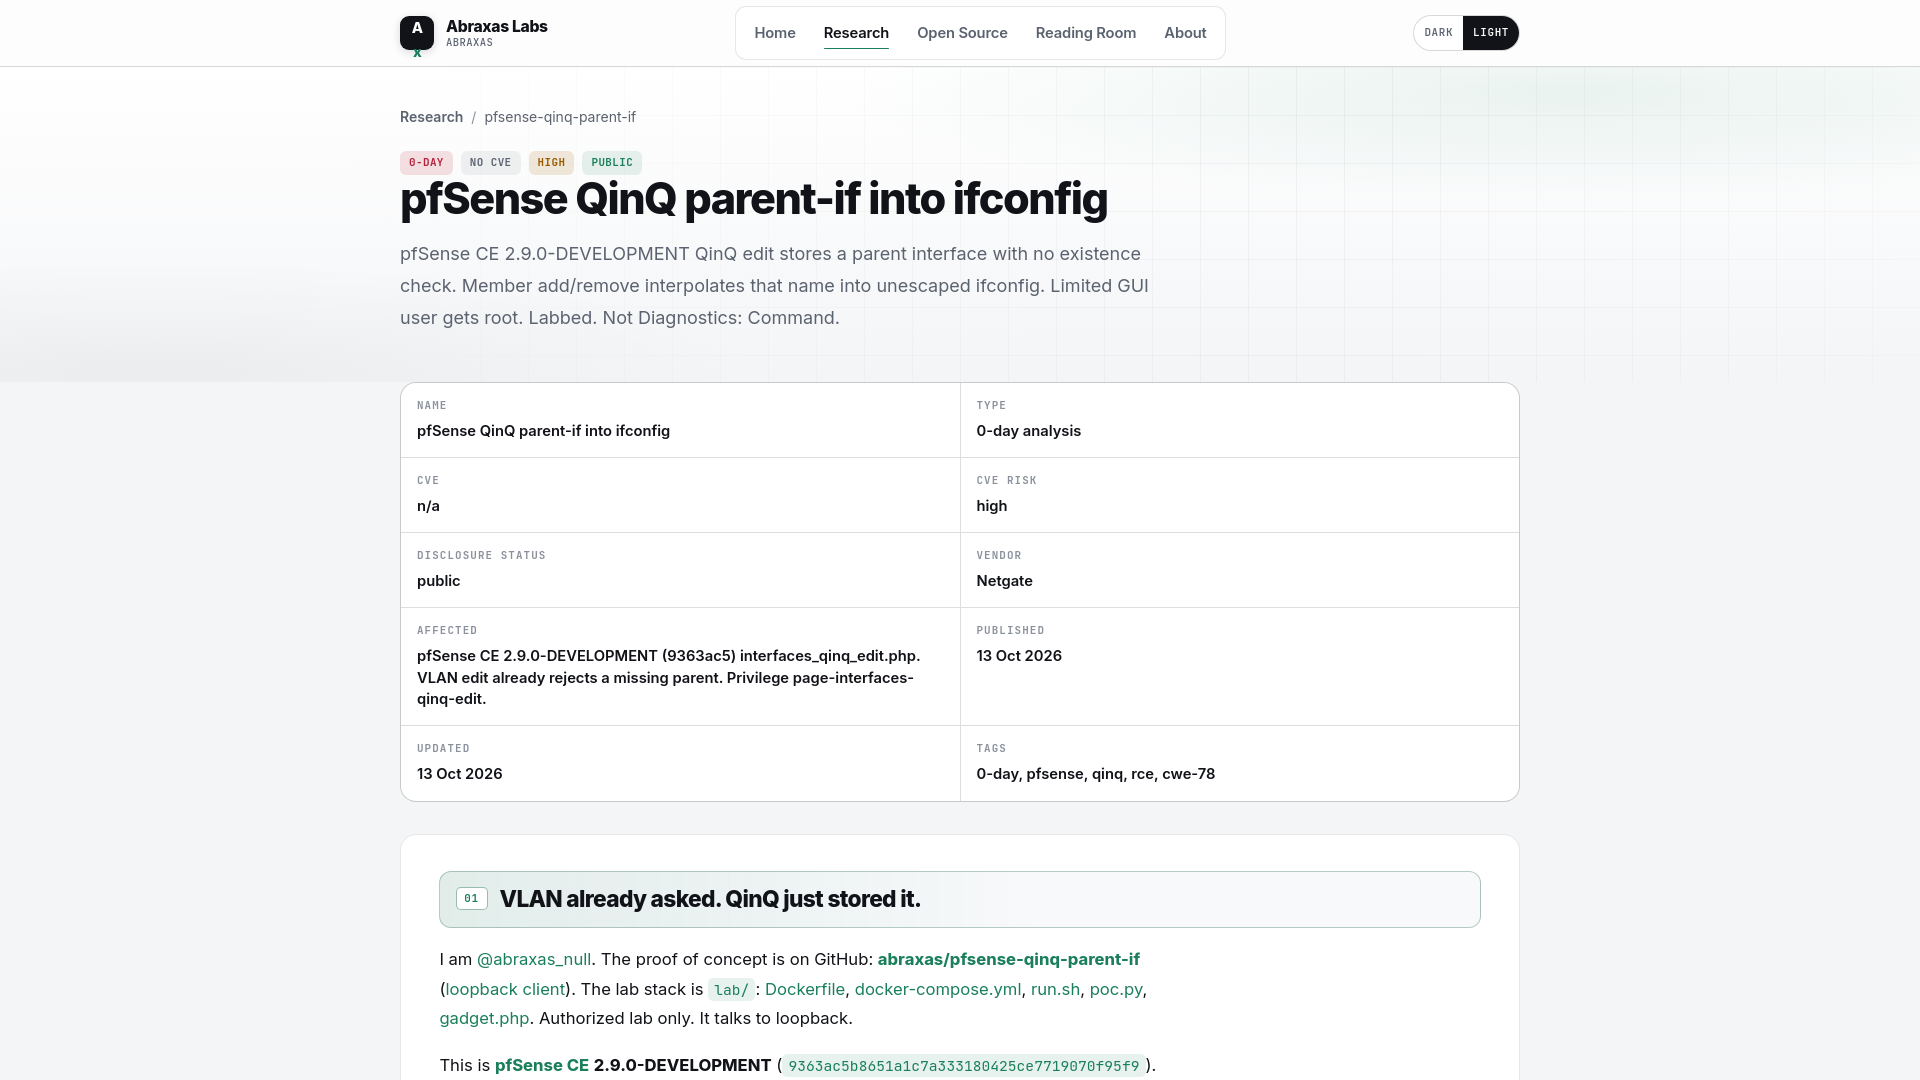1920x1080 pixels.
Task: Open the Reading Room nav item
Action: click(1086, 33)
